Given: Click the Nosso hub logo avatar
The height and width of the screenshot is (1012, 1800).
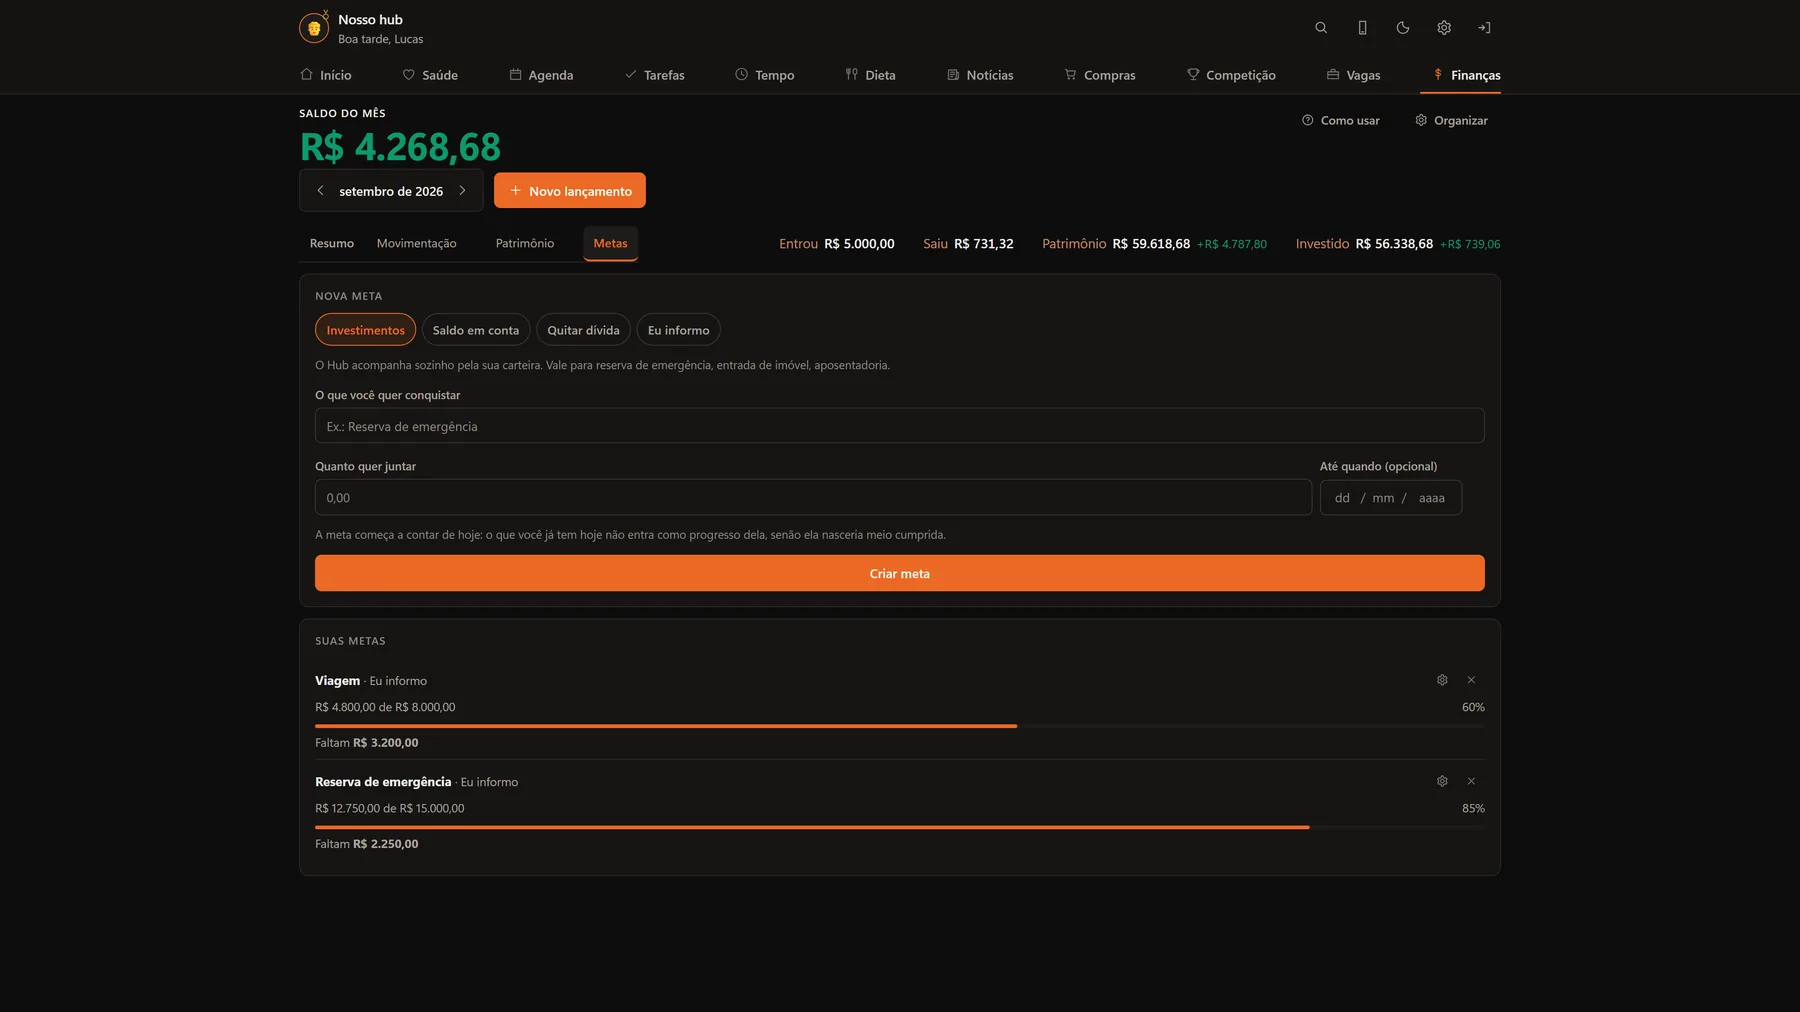Looking at the screenshot, I should point(314,28).
